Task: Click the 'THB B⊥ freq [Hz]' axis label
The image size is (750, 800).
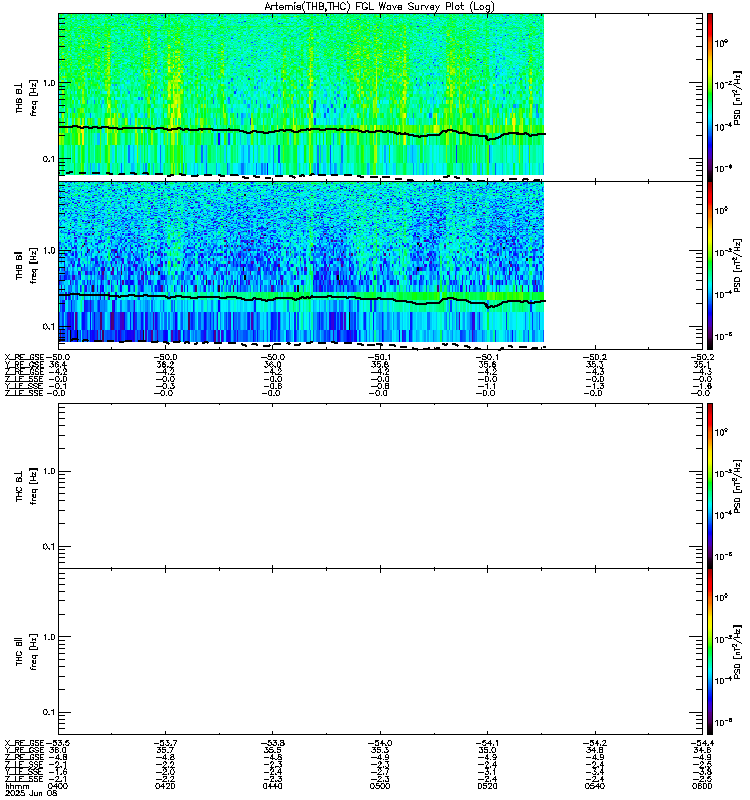Action: pos(26,97)
